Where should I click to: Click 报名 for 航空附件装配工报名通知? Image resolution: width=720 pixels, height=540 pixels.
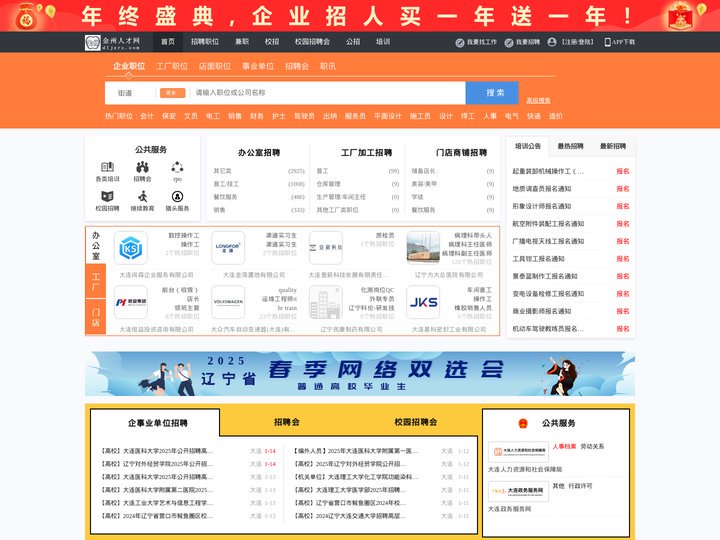click(x=623, y=224)
